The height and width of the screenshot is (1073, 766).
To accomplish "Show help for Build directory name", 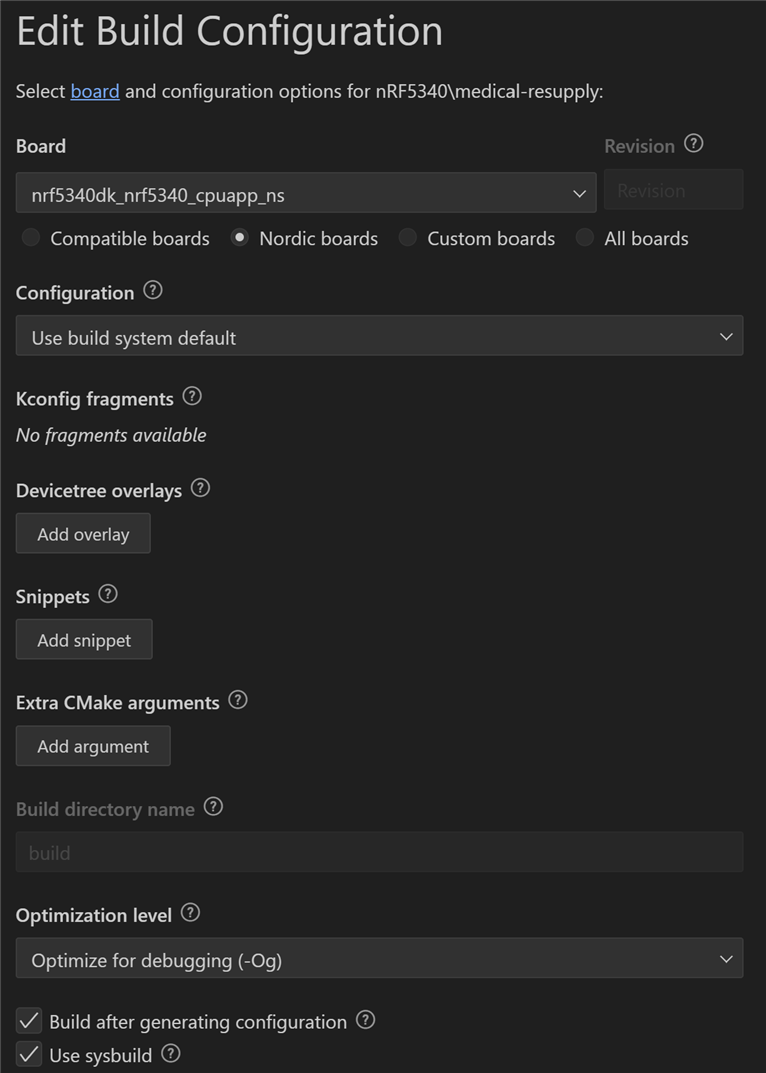I will (x=214, y=807).
